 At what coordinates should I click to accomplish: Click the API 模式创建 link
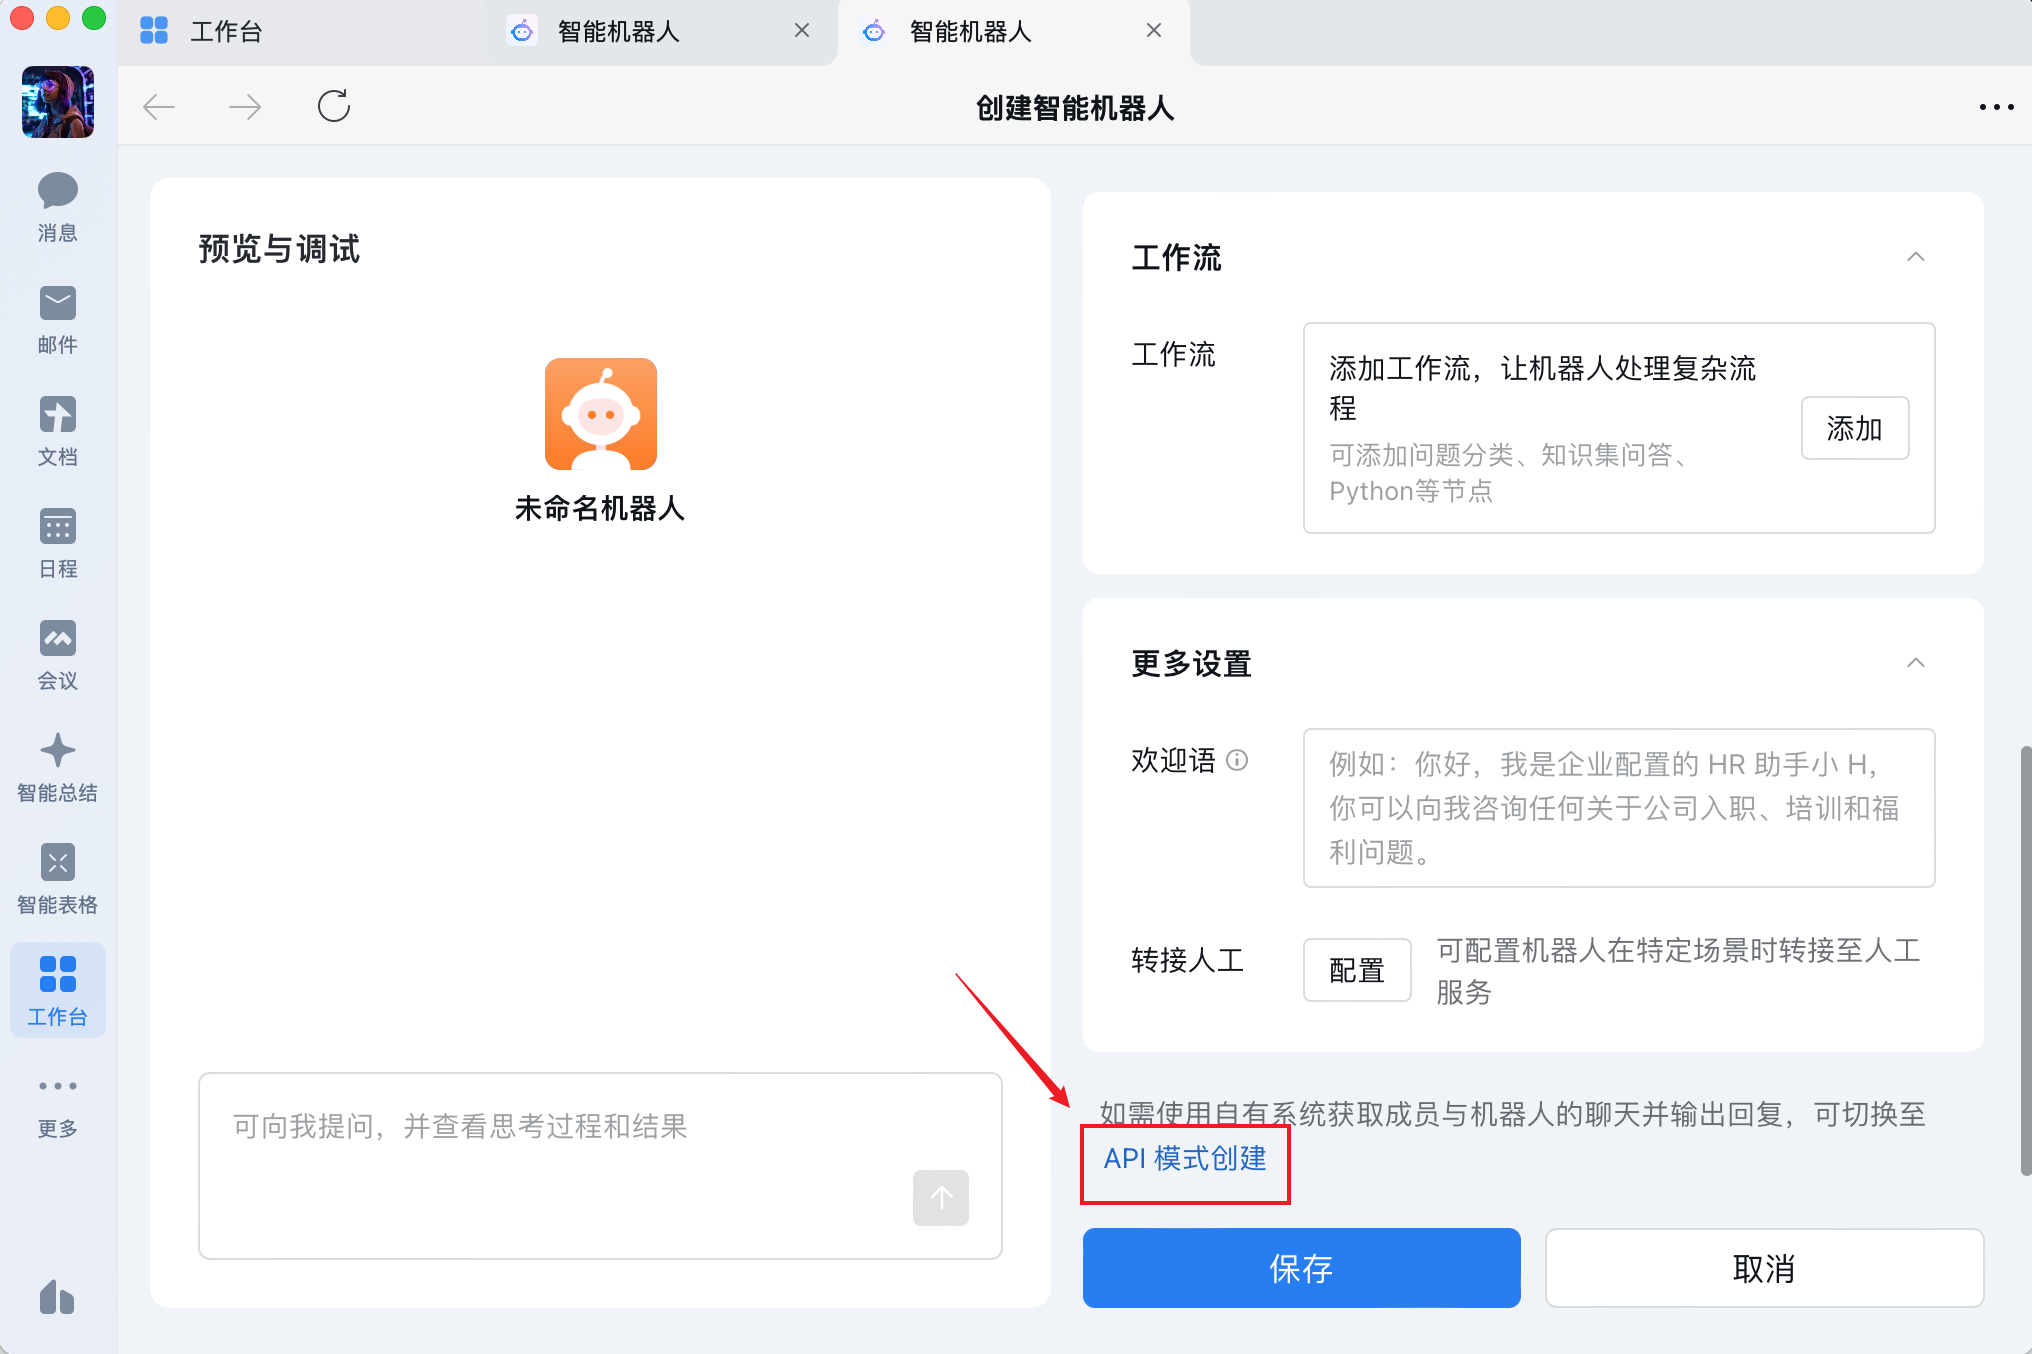click(1185, 1158)
